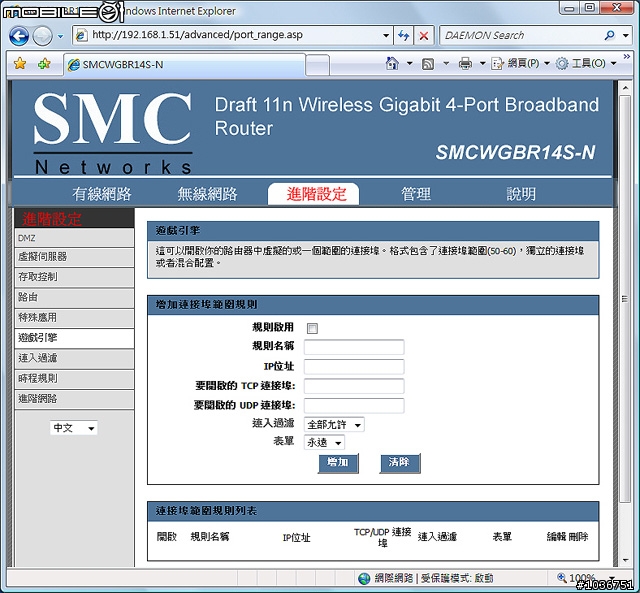This screenshot has height=593, width=640.
Task: Switch to 有線網路 navigation tab
Action: click(102, 194)
